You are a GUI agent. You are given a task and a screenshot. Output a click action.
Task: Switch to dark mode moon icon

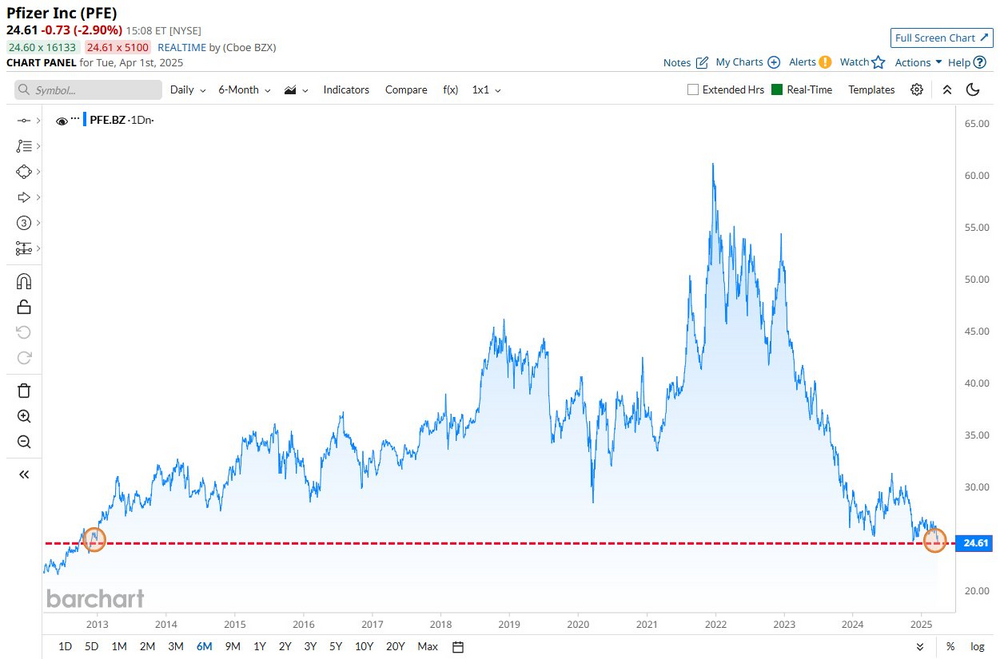(x=973, y=90)
